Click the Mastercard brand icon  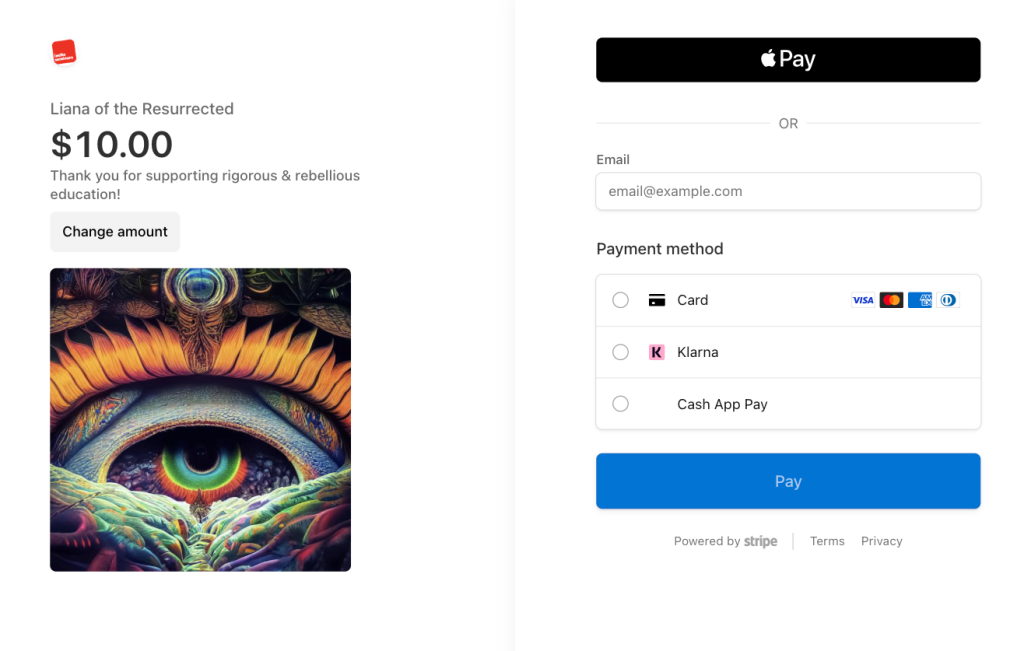coord(891,300)
